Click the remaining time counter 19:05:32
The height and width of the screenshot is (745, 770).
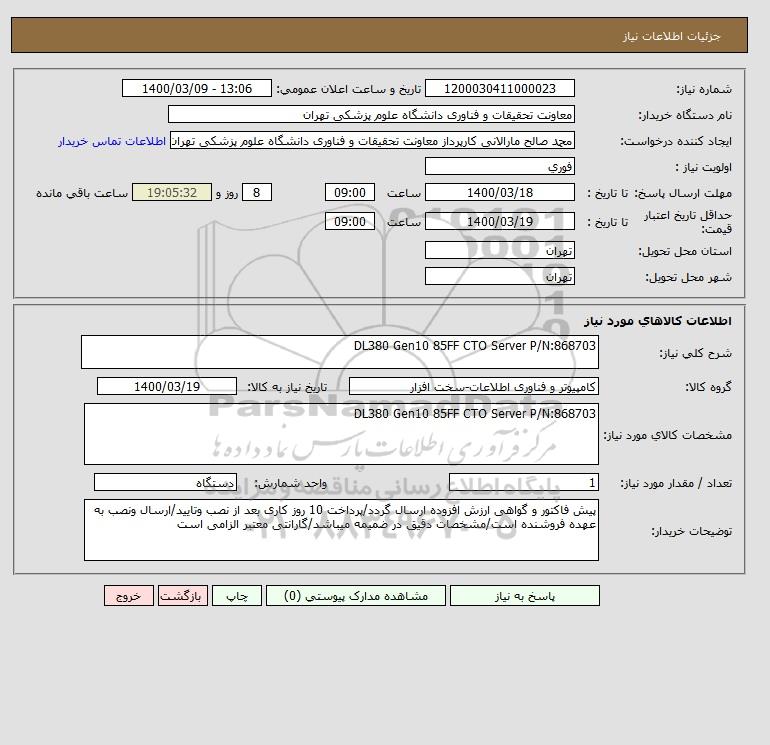coord(172,193)
